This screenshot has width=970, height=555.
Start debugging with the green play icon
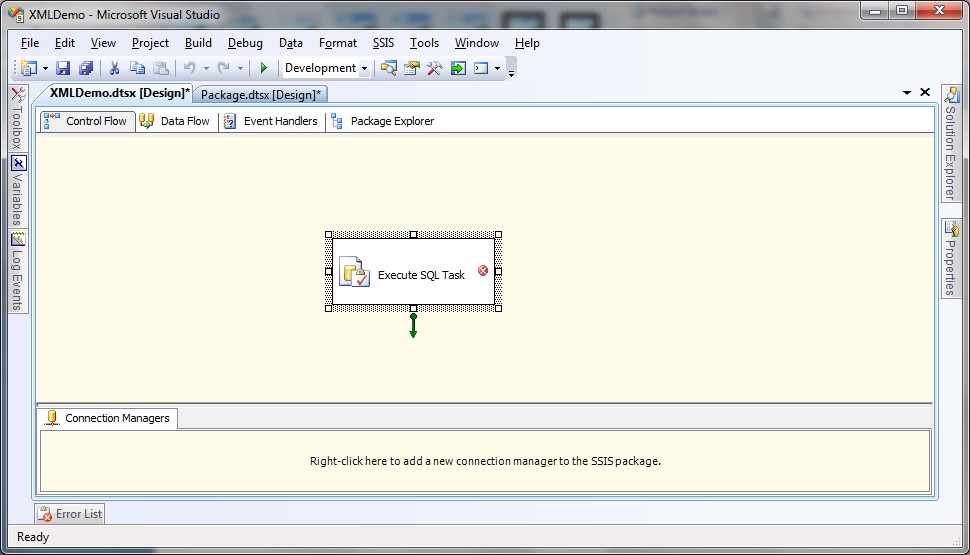(x=264, y=68)
